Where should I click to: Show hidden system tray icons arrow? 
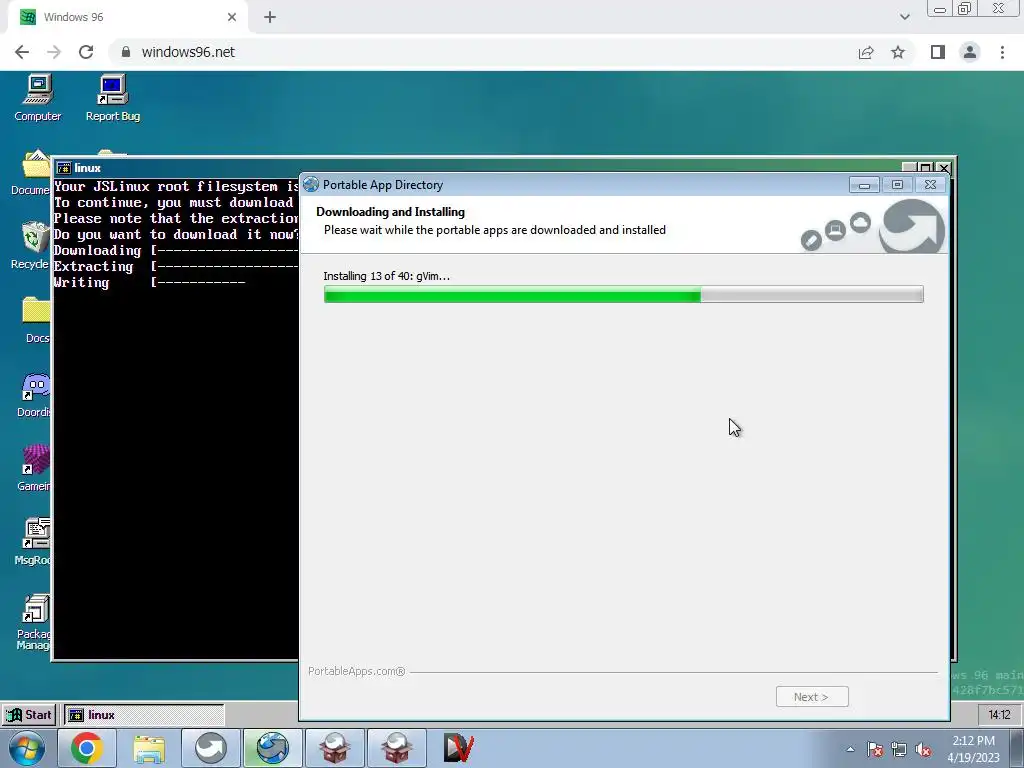pyautogui.click(x=850, y=749)
